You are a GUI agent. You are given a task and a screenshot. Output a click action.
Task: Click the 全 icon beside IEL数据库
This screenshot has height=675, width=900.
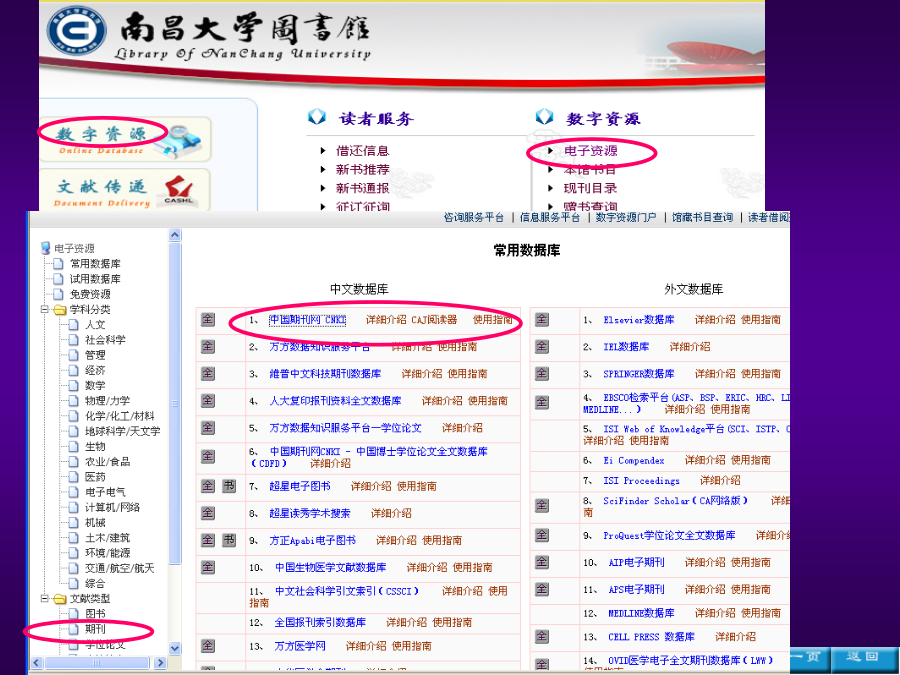click(x=542, y=346)
